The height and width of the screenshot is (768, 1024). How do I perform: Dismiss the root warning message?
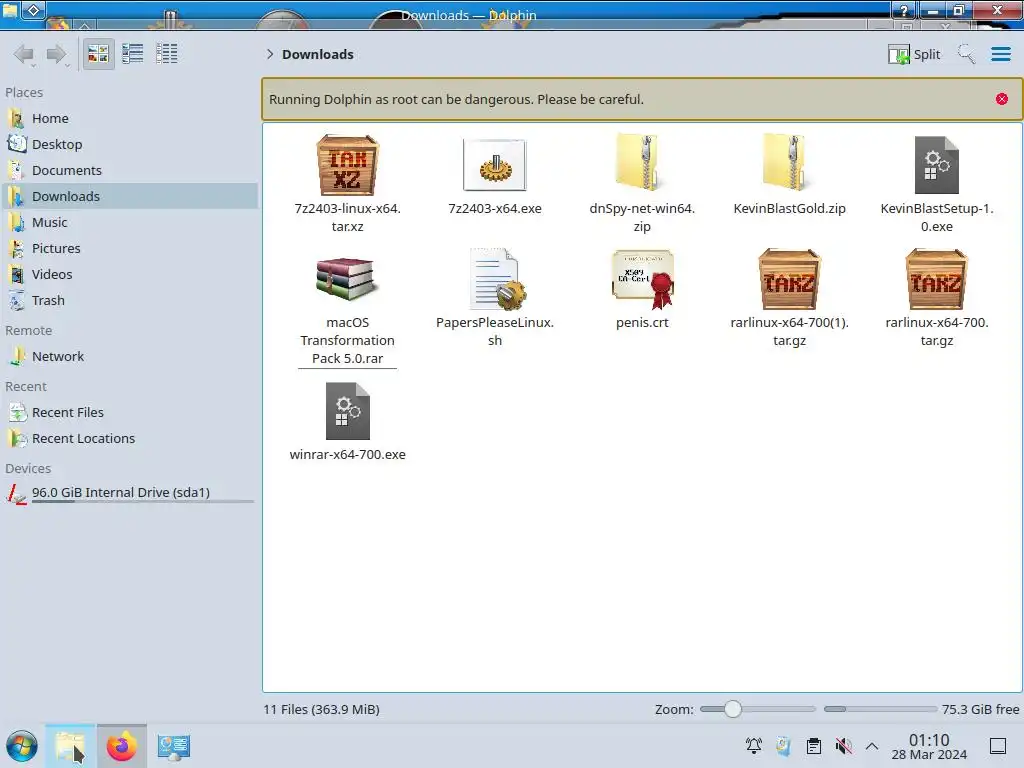click(1002, 99)
